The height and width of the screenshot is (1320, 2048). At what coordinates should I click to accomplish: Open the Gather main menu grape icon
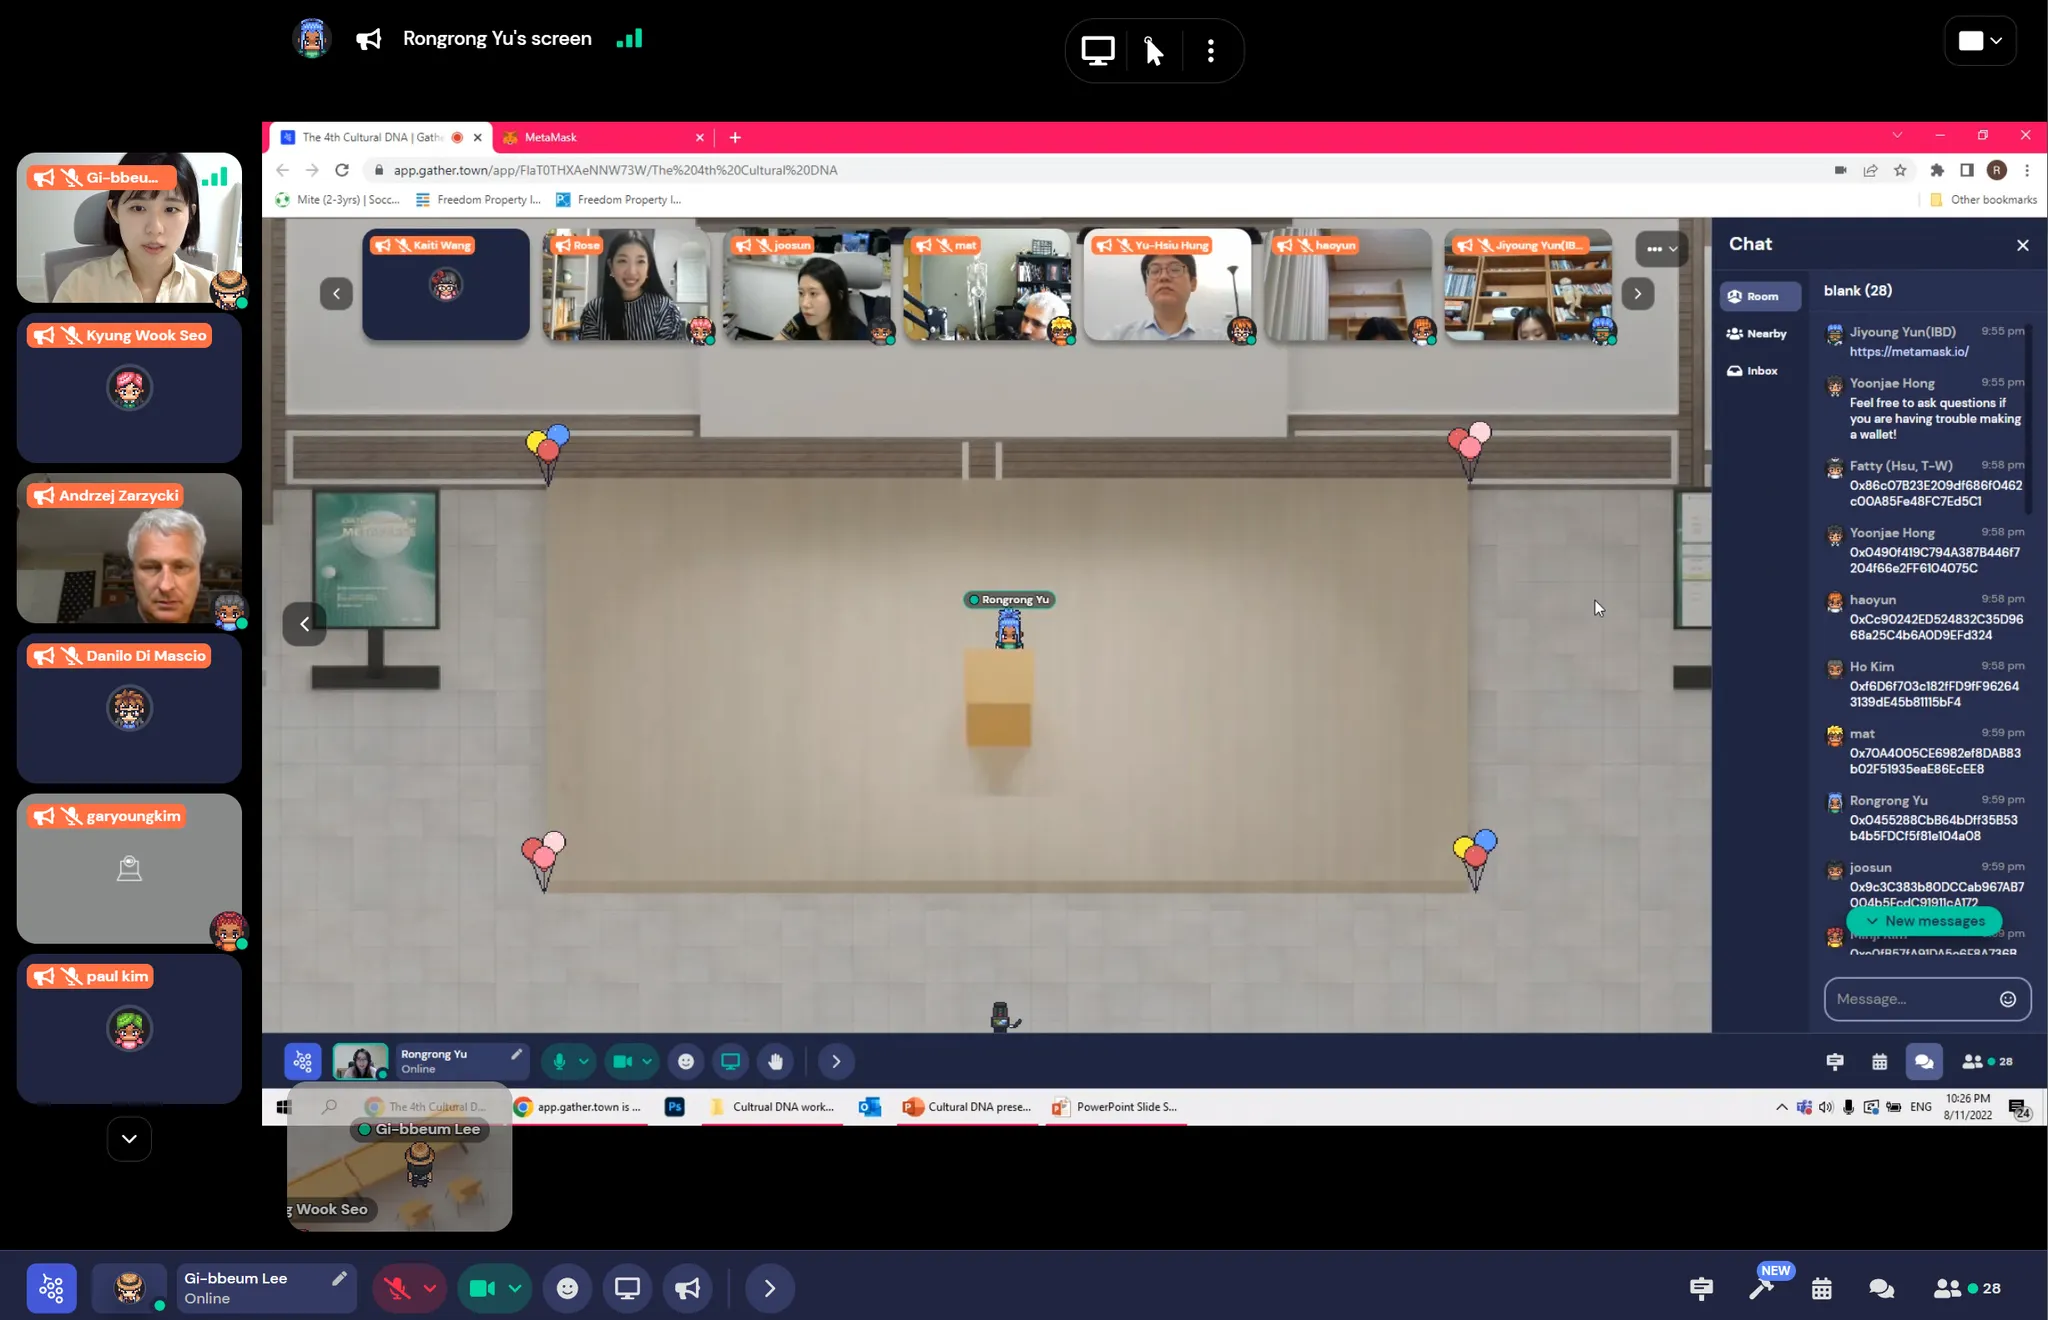[x=51, y=1288]
